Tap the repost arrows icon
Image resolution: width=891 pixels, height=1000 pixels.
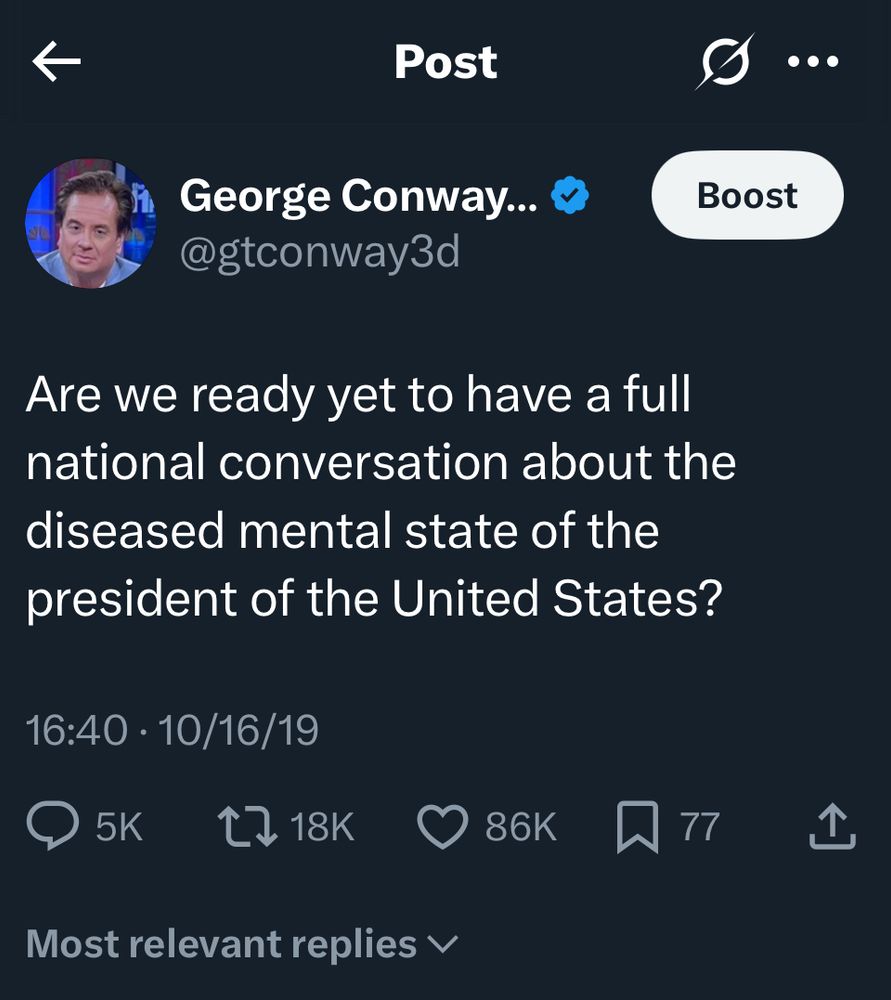[247, 827]
